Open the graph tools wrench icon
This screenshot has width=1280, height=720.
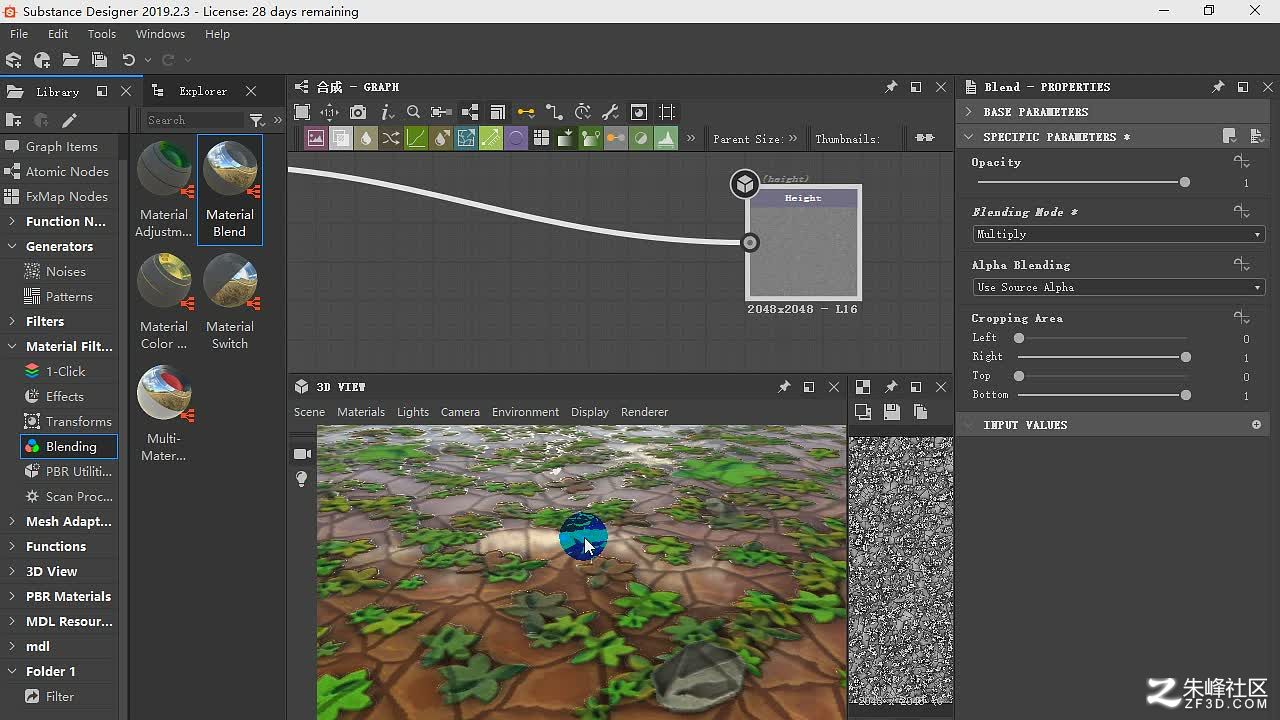(610, 112)
